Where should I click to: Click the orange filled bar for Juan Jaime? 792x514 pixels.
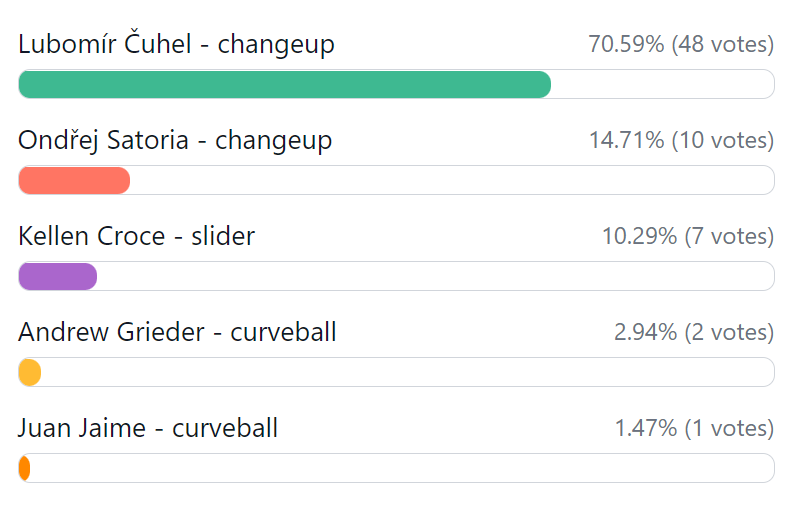(24, 469)
